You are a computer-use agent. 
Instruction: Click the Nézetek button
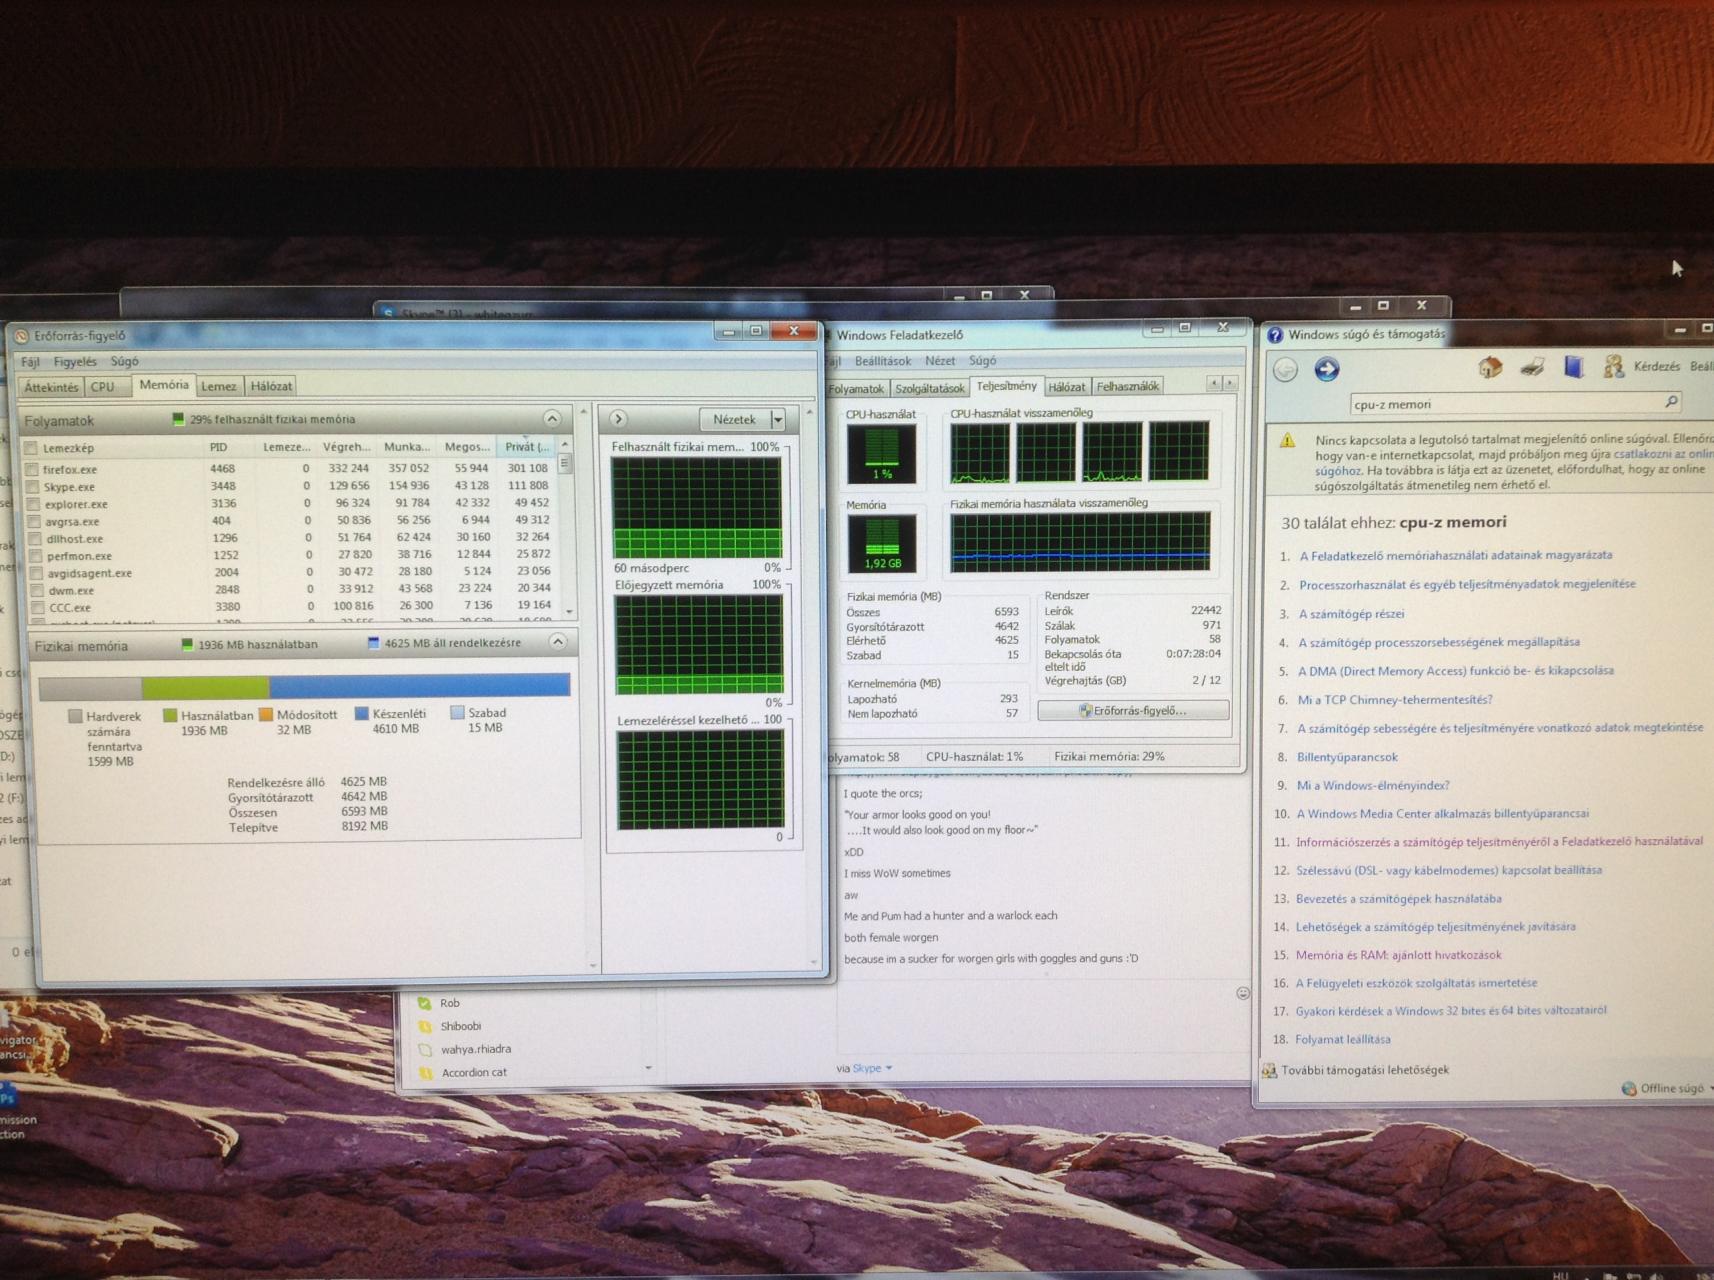tap(734, 420)
